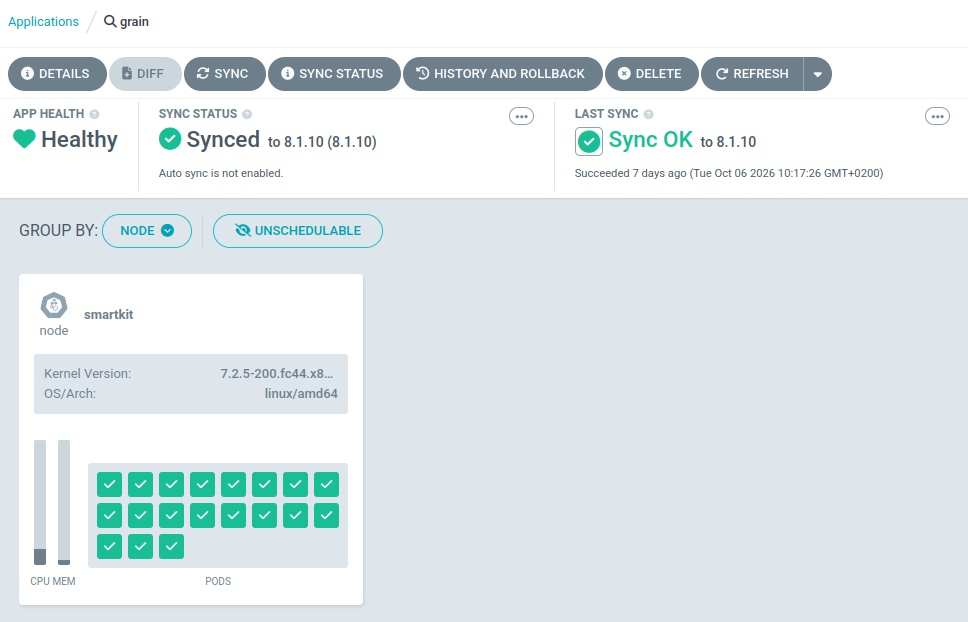Click the CPU usage bar
Viewport: 968px width, 622px height.
(40, 502)
